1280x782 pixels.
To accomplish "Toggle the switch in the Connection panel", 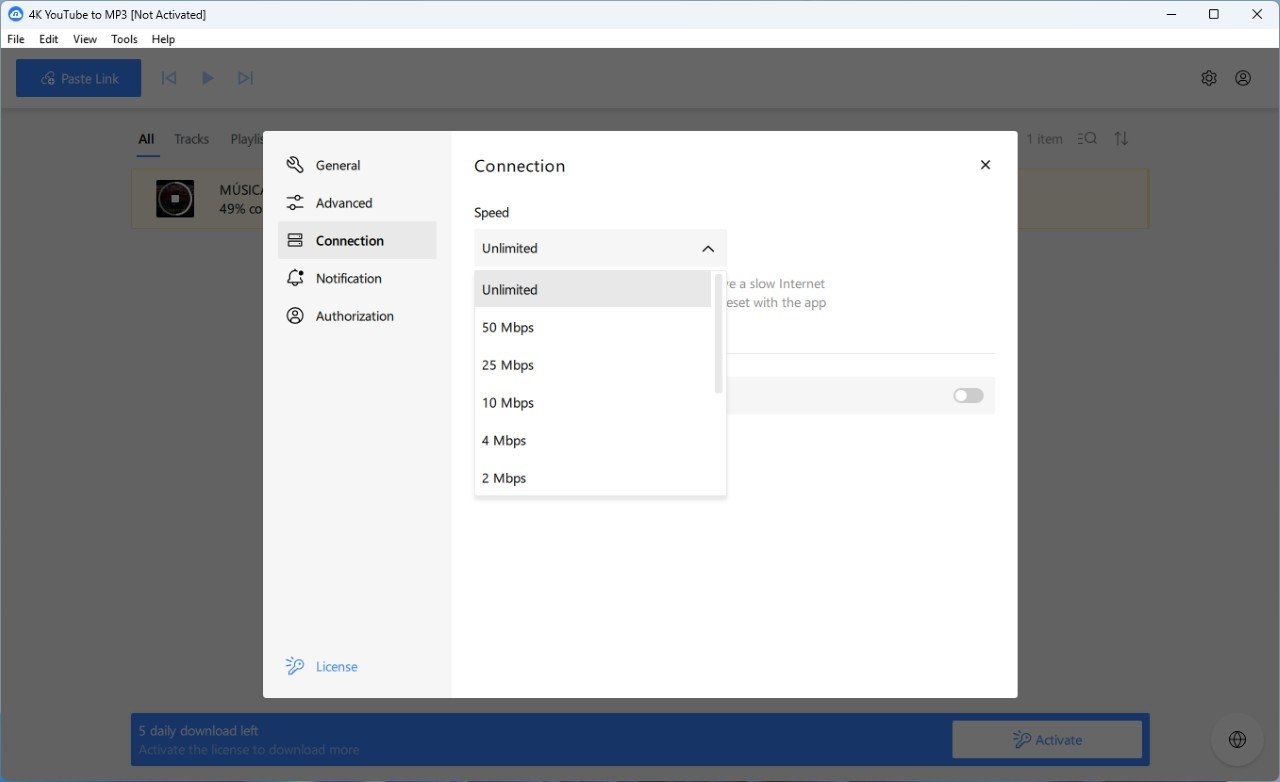I will (x=968, y=396).
